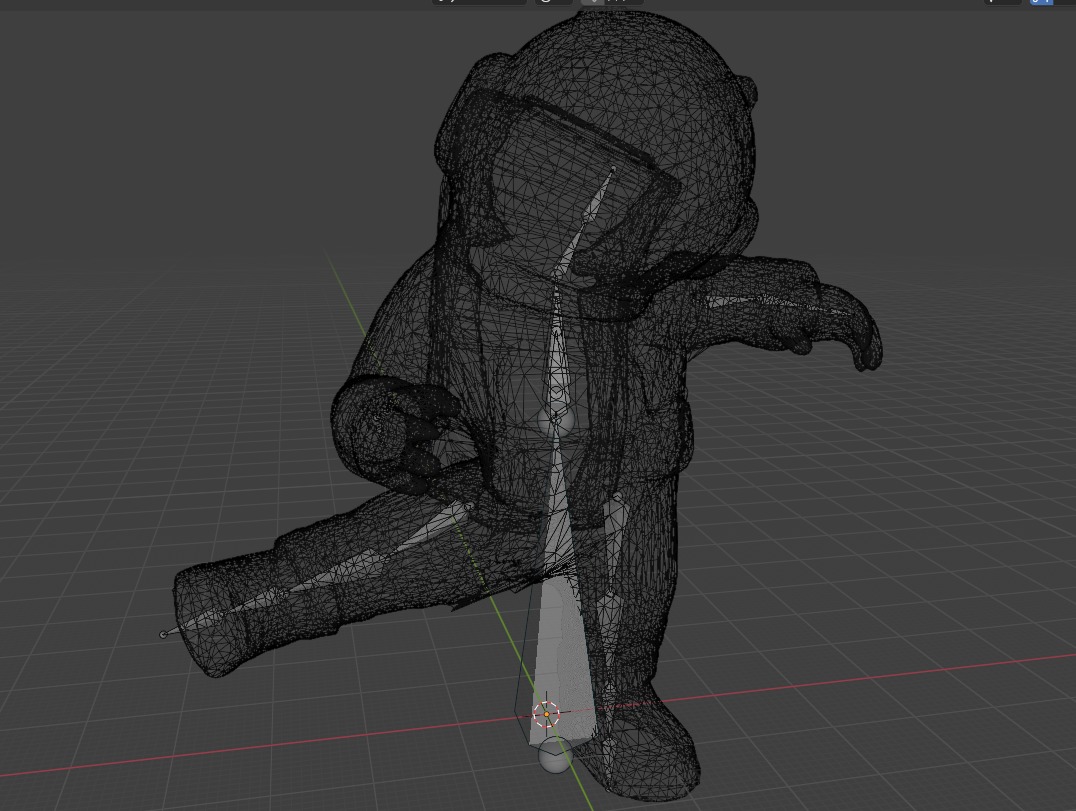
Task: Click the 3D cursor at the world origin
Action: 546,714
